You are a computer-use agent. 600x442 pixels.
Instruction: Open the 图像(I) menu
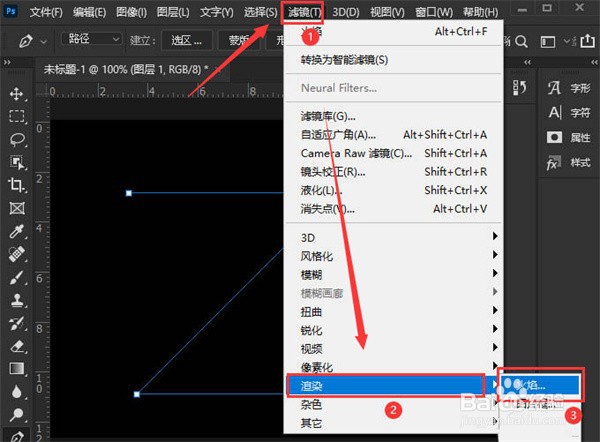click(x=131, y=12)
